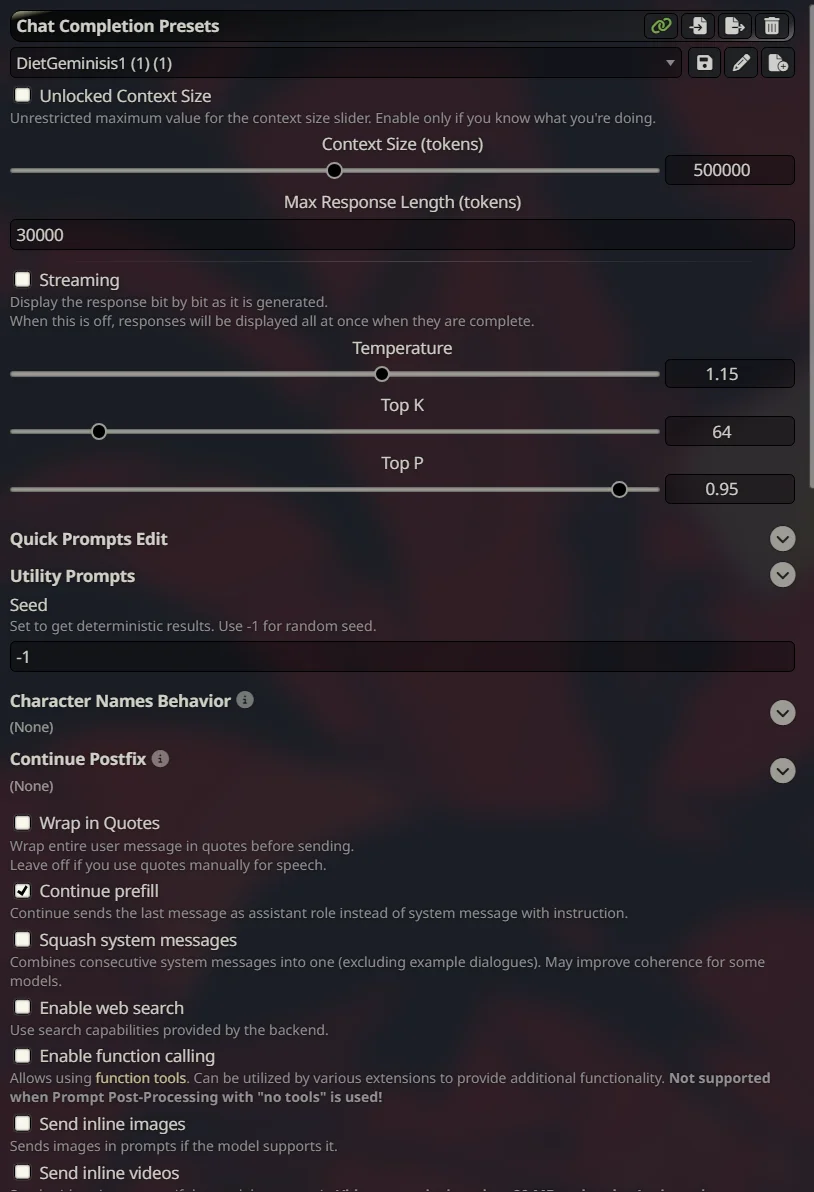
Task: Uncheck the Continue prefill checkbox
Action: click(22, 891)
